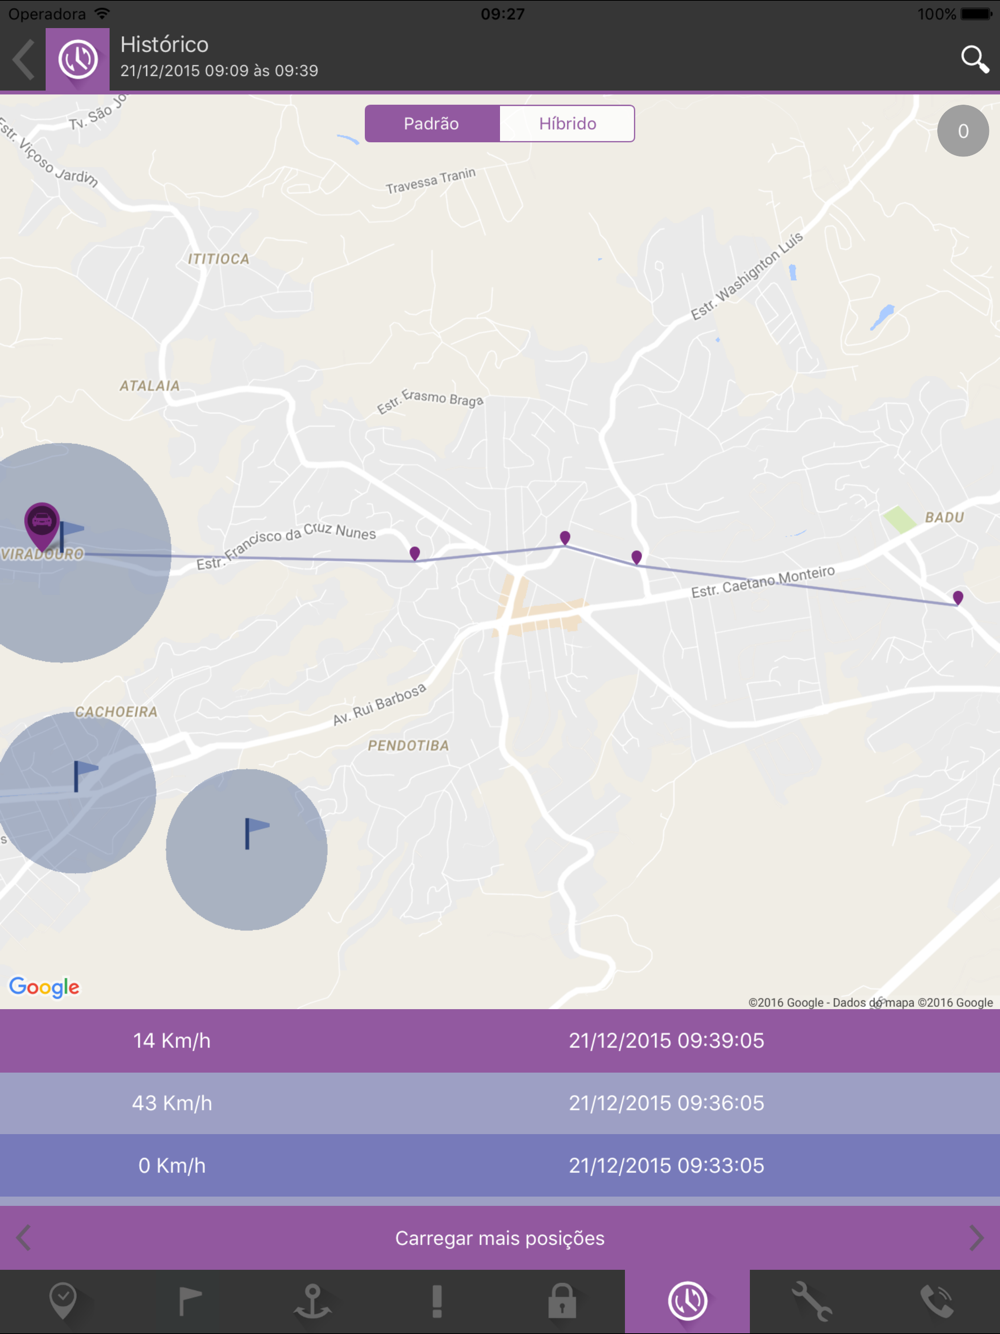Go to next positions with right chevron
Viewport: 1000px width, 1334px height.
pyautogui.click(x=976, y=1238)
